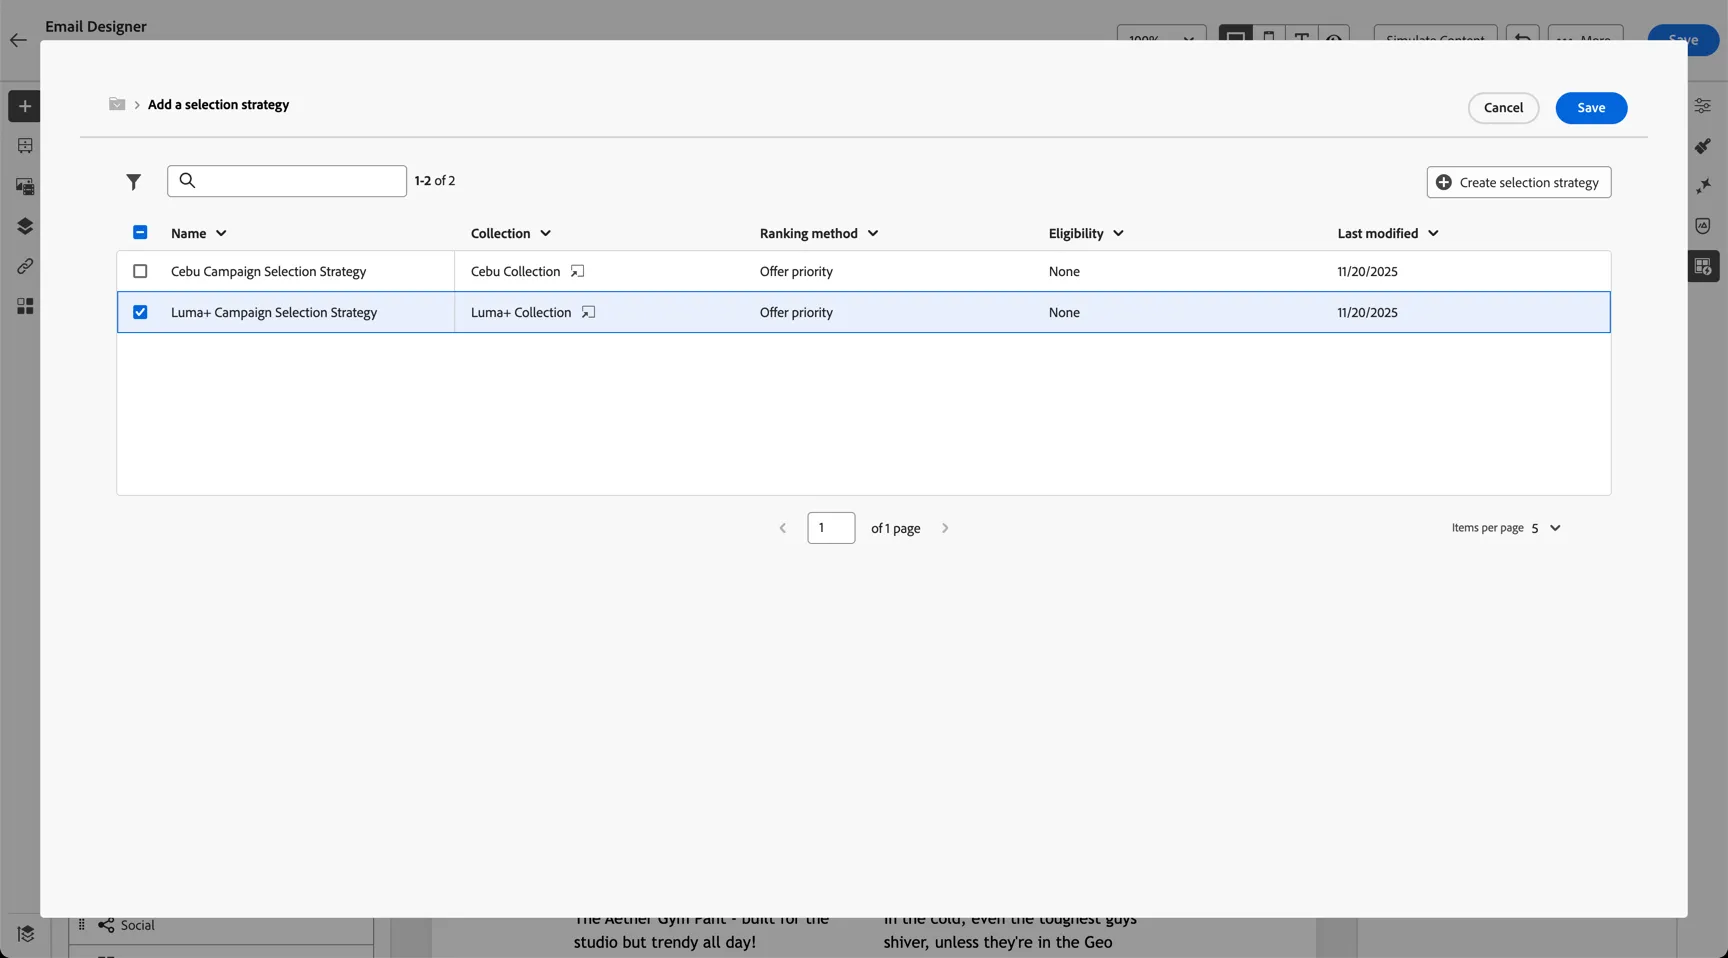Go to next page arrow
Viewport: 1728px width, 958px height.
[x=945, y=528]
